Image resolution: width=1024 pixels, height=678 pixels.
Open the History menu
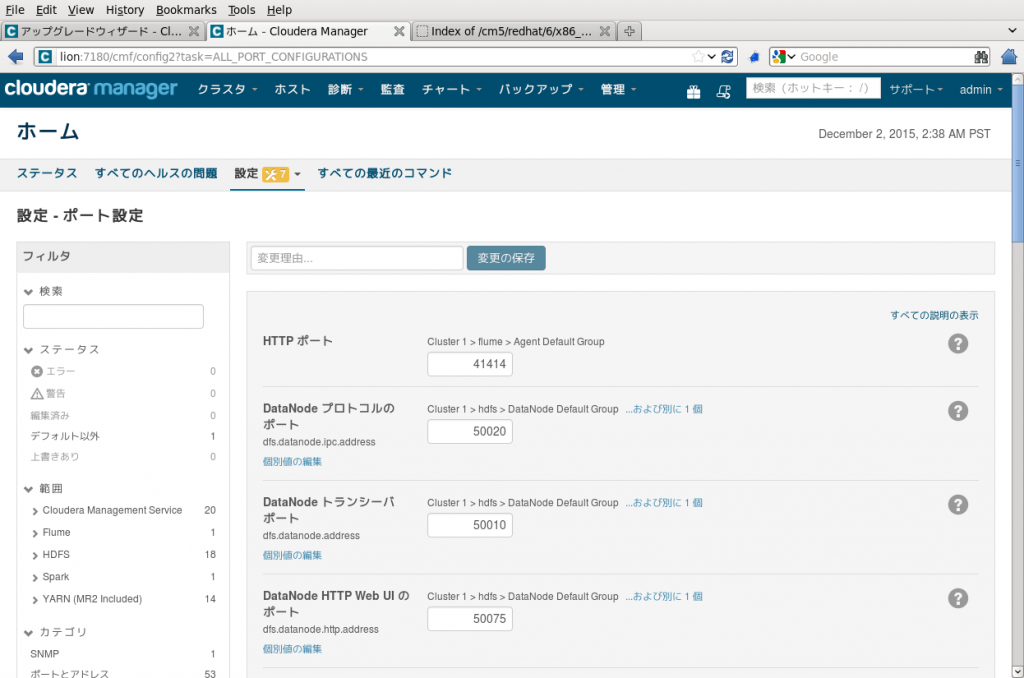pyautogui.click(x=125, y=10)
